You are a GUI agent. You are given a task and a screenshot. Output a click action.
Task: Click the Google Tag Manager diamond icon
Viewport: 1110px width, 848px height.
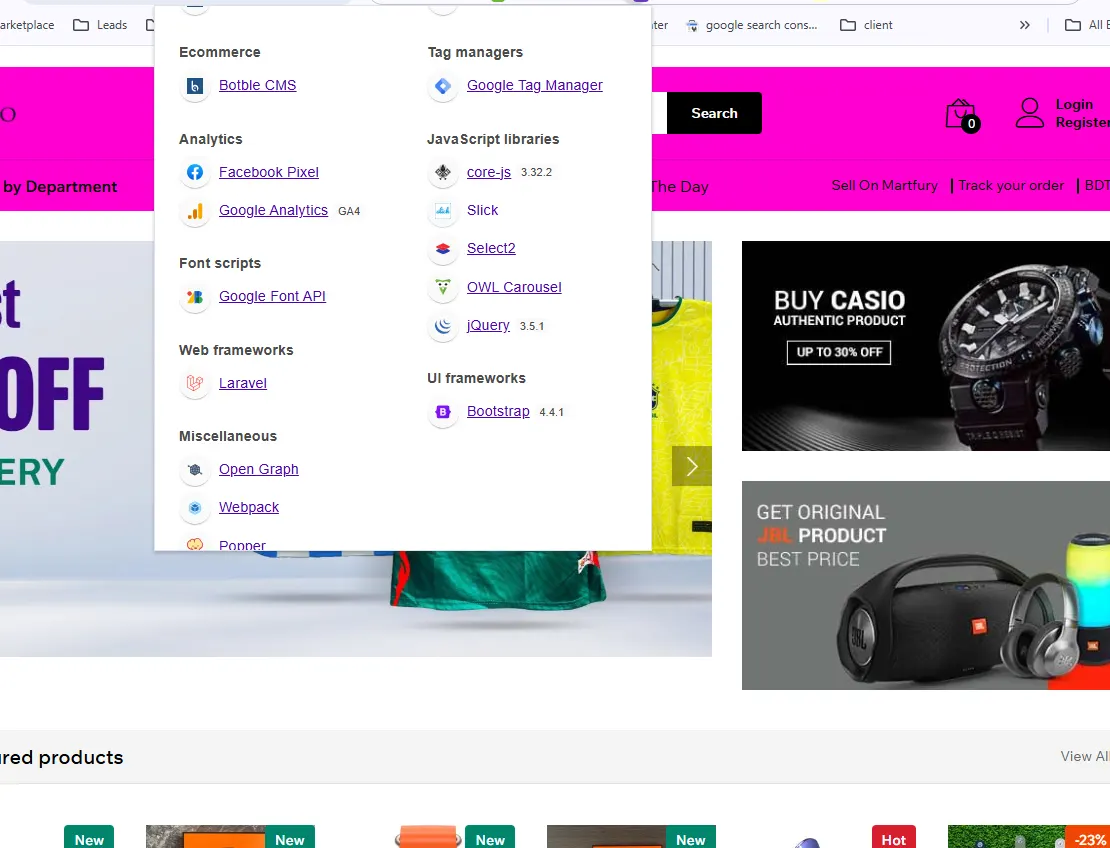(443, 86)
